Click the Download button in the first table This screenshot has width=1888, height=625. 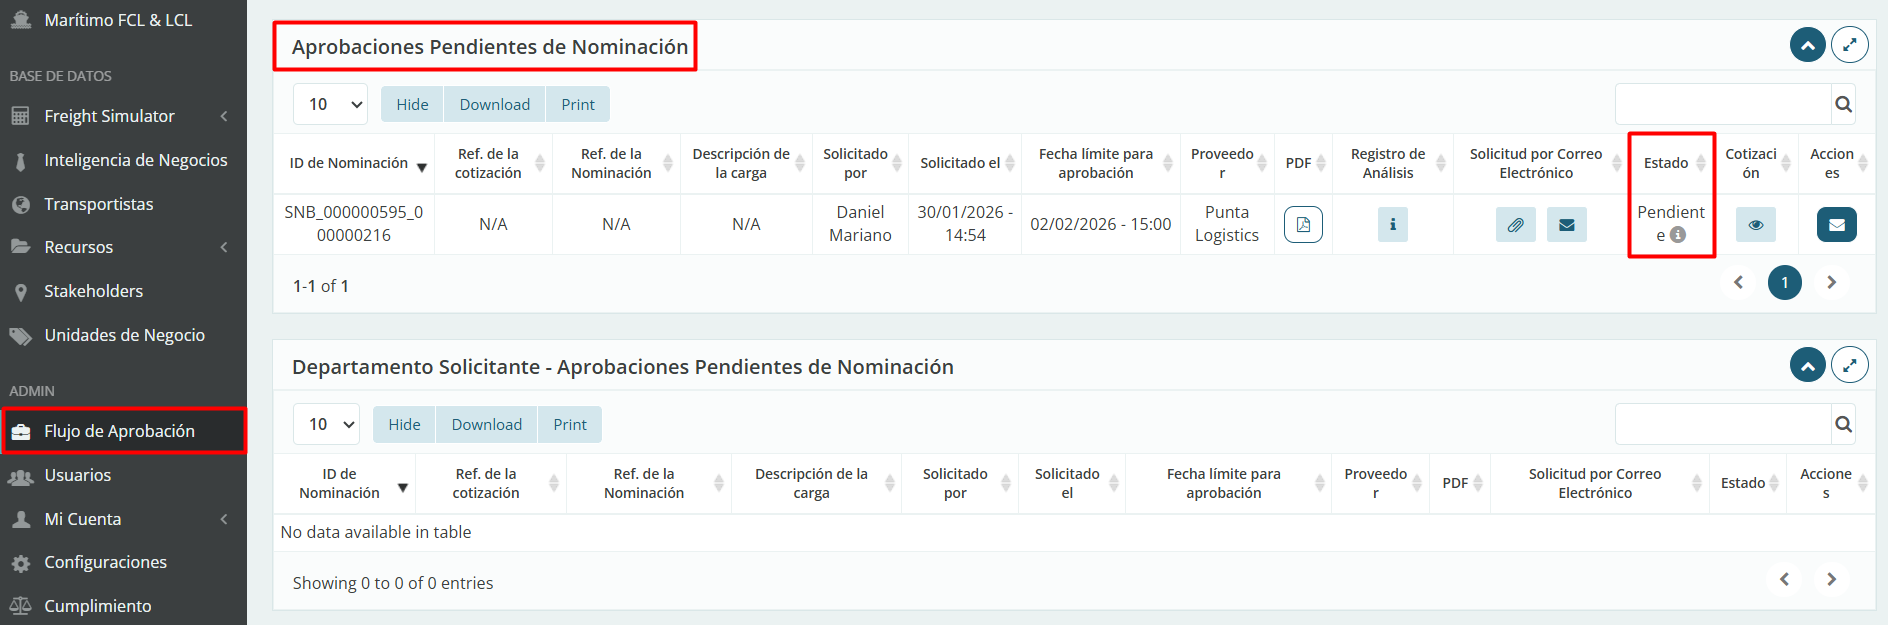(x=494, y=104)
